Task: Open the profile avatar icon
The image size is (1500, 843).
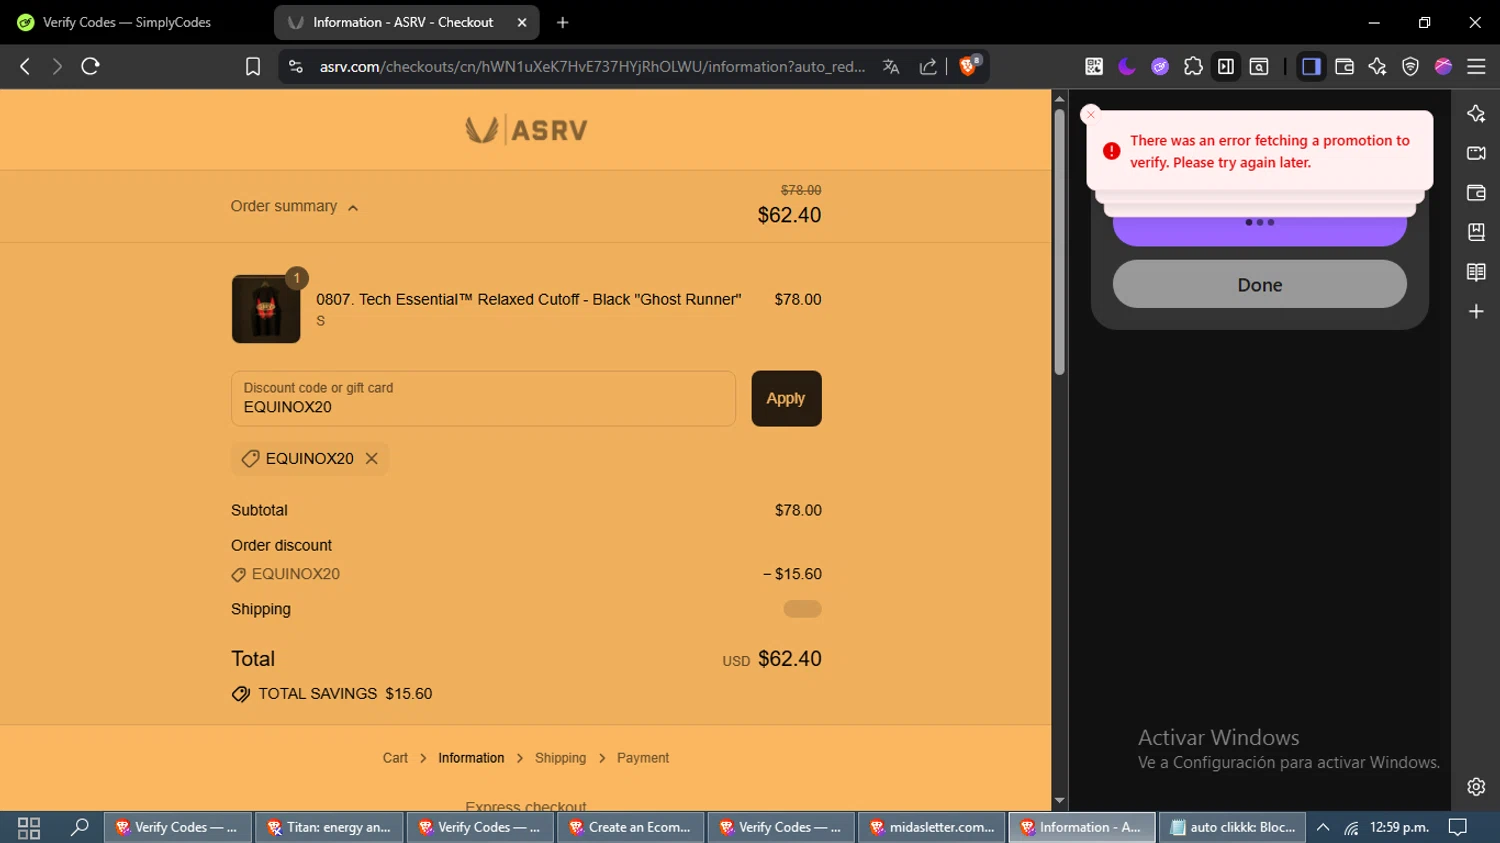Action: (1443, 66)
